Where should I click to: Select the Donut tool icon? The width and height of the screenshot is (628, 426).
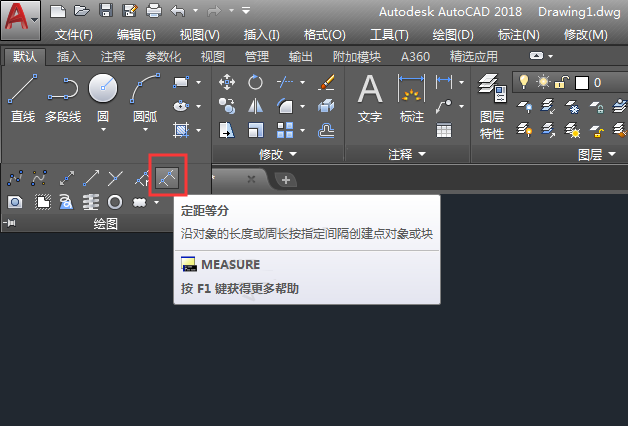tap(115, 202)
